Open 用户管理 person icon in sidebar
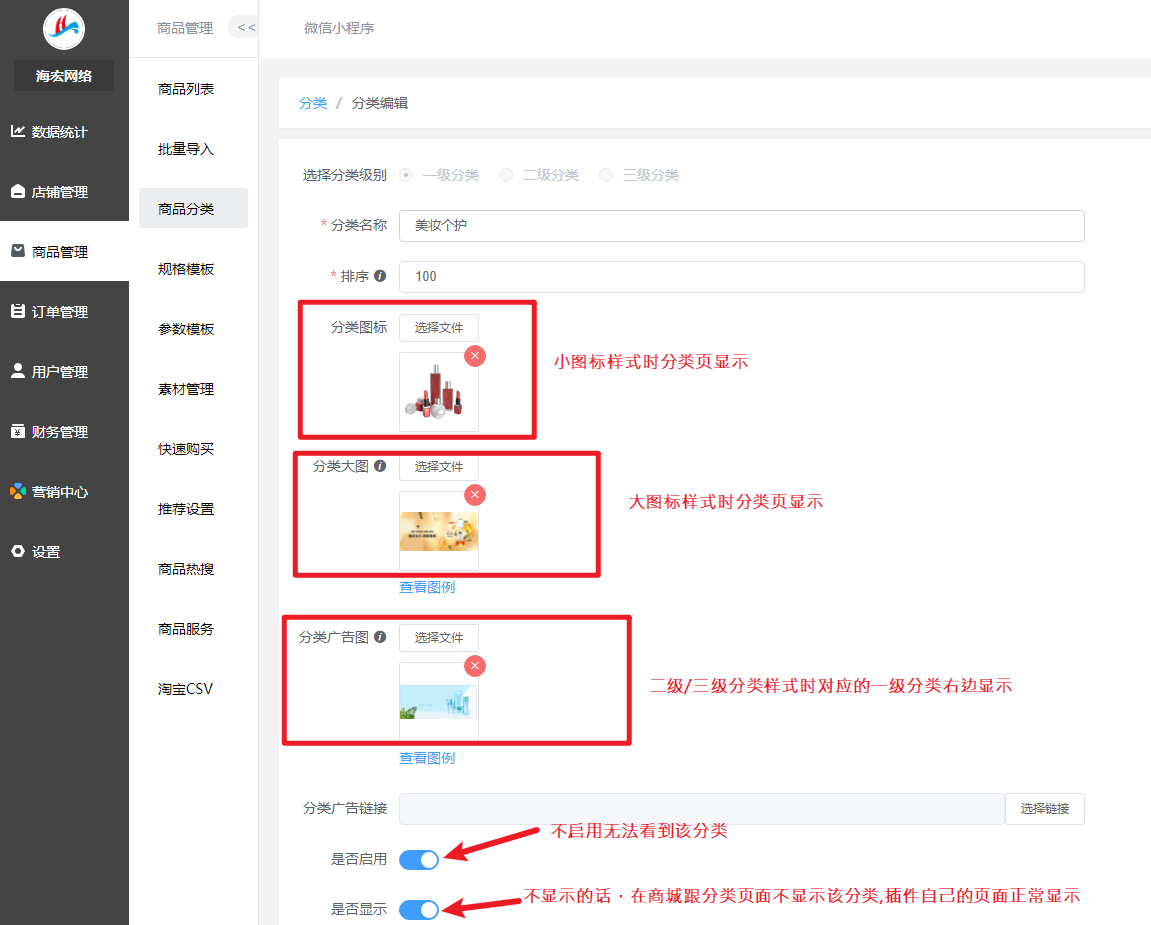Viewport: 1151px width, 925px height. pyautogui.click(x=18, y=371)
